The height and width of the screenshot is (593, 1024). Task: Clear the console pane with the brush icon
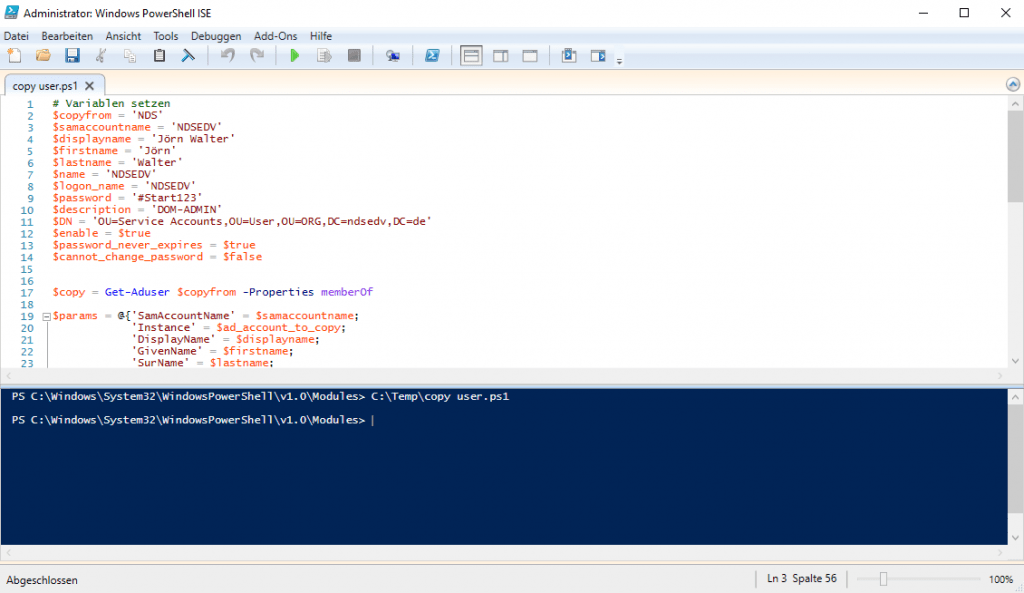pyautogui.click(x=188, y=55)
